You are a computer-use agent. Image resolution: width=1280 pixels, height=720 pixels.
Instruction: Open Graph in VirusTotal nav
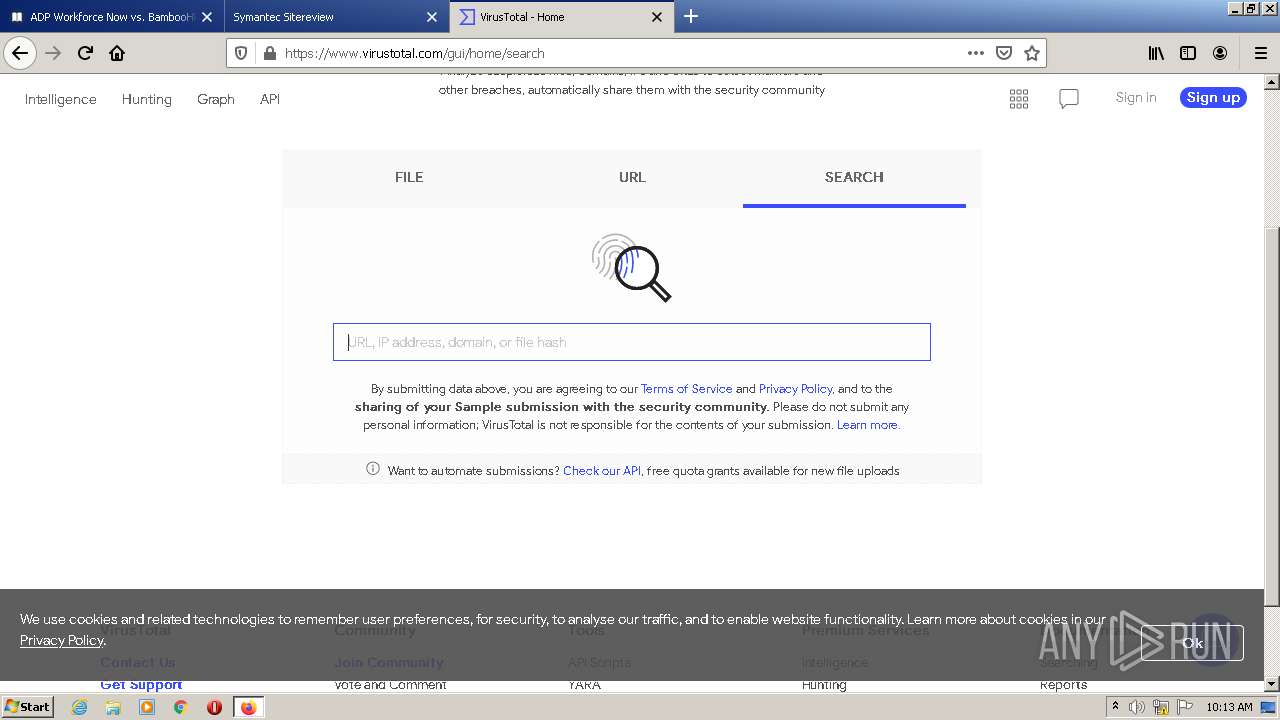point(216,99)
